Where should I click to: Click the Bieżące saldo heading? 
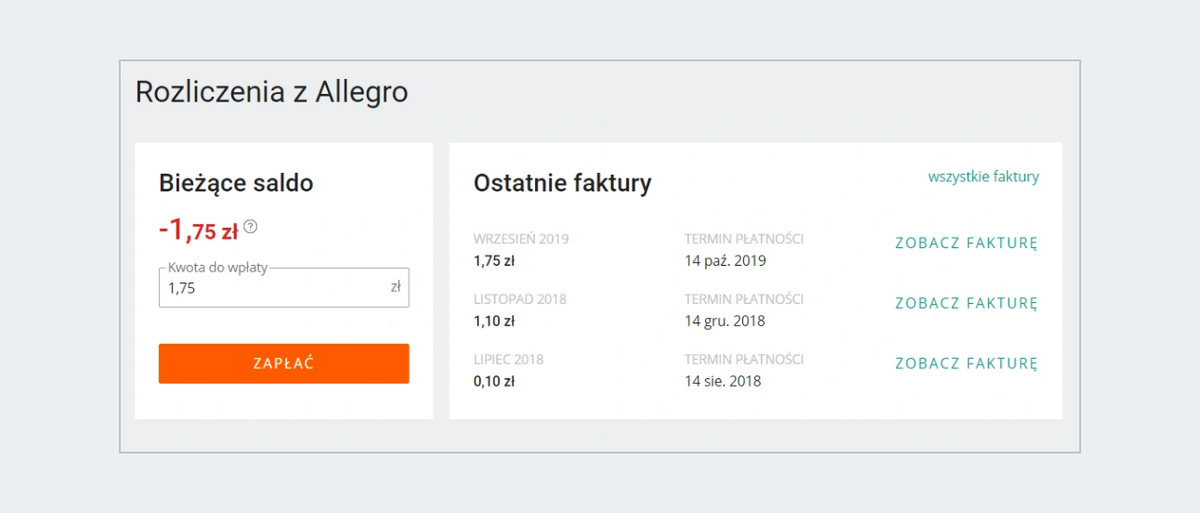pos(236,183)
